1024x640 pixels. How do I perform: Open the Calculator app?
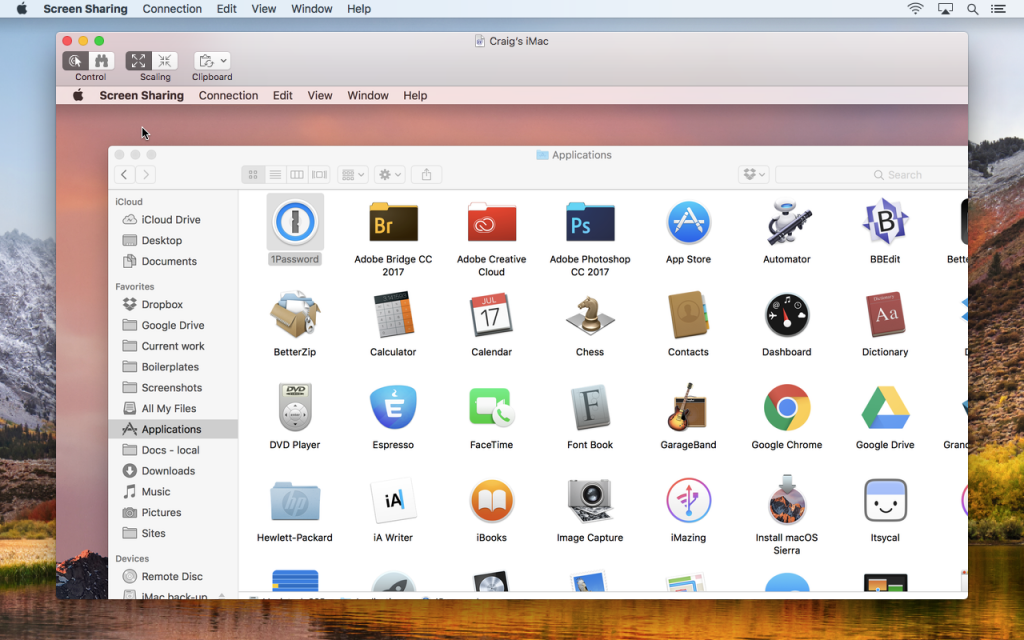pos(393,315)
